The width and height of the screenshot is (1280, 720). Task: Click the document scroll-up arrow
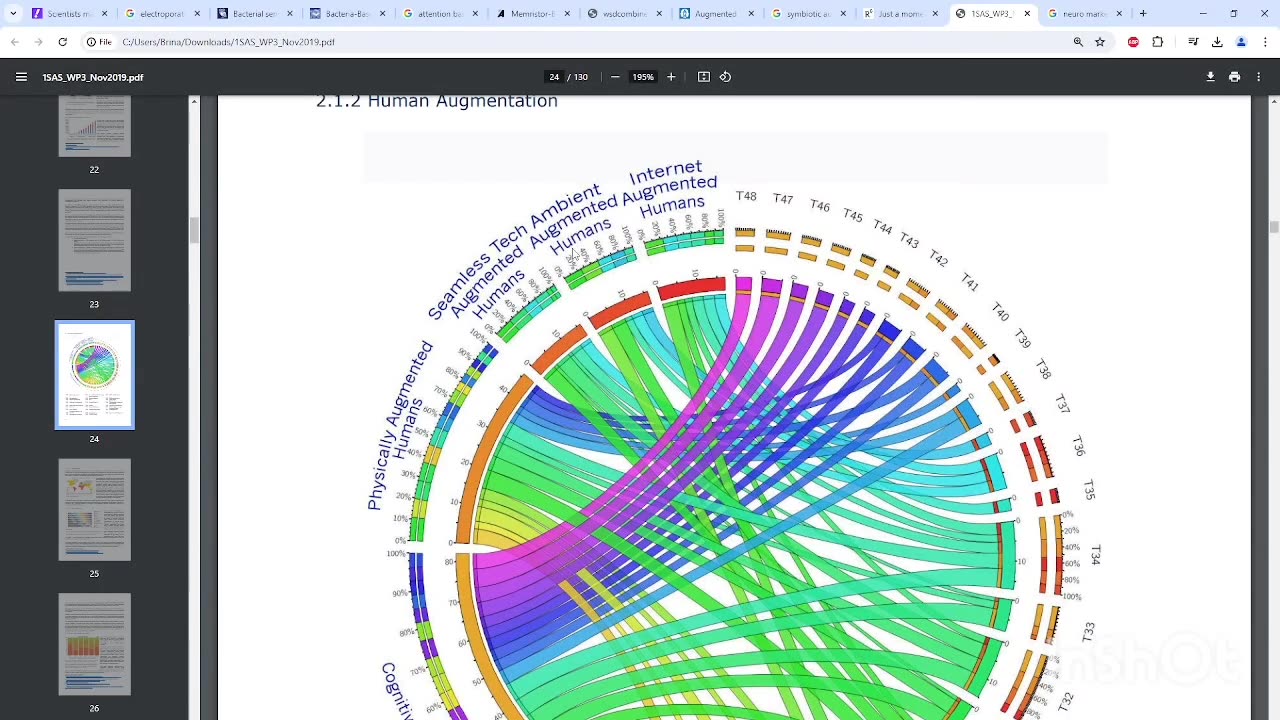[1274, 101]
